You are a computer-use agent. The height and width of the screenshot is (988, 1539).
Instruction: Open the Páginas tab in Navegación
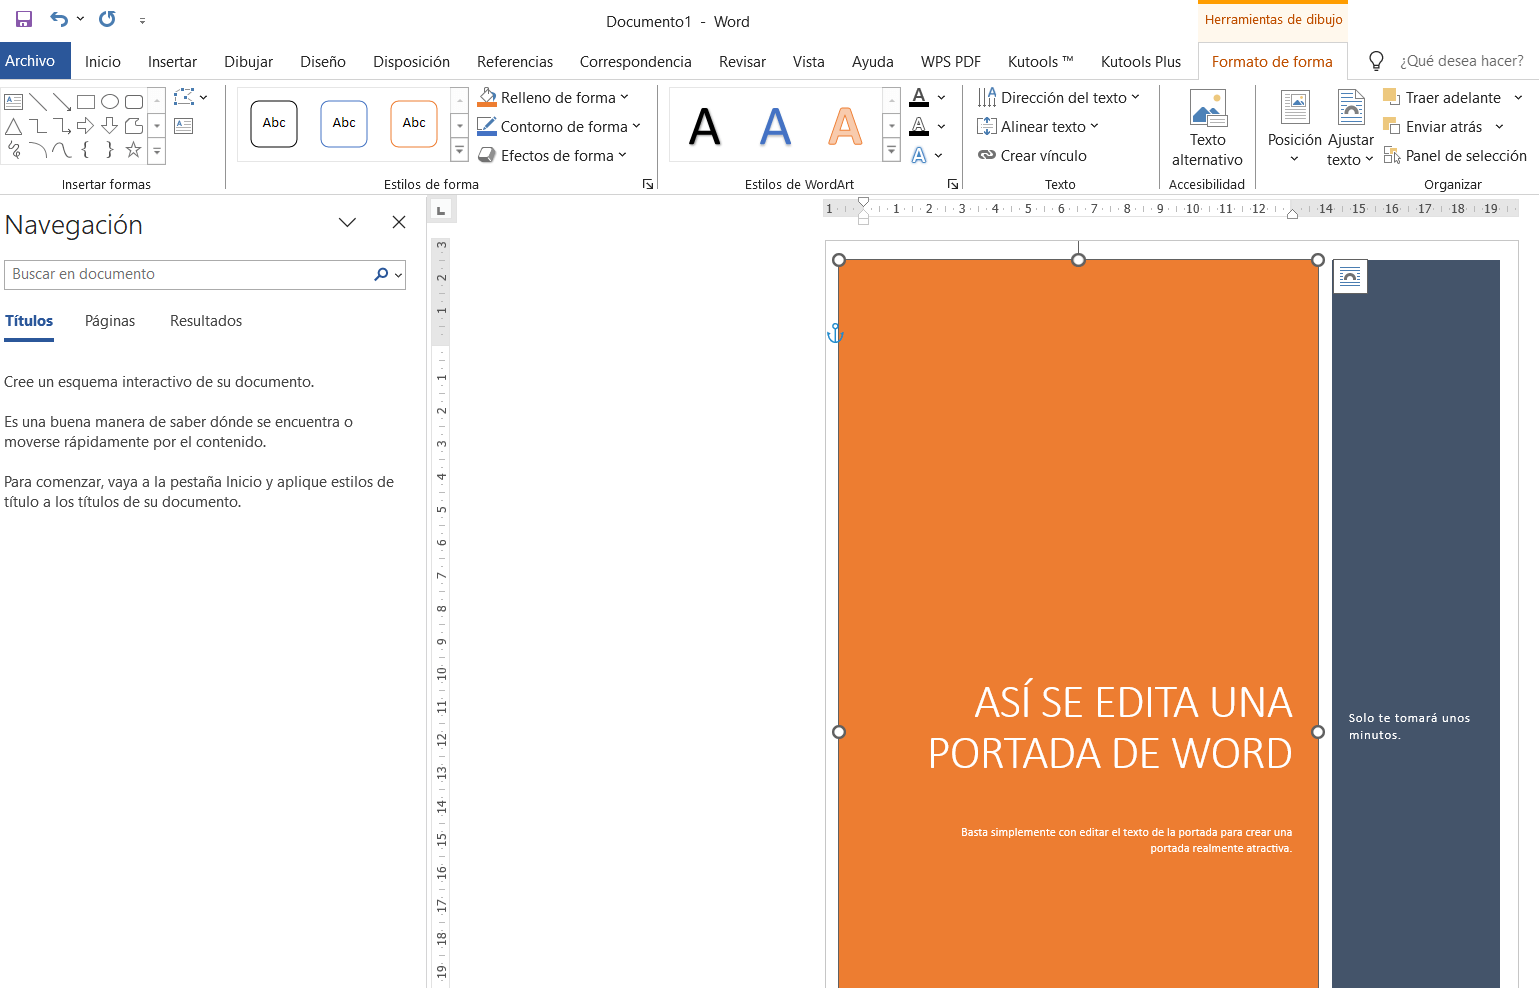tap(110, 321)
